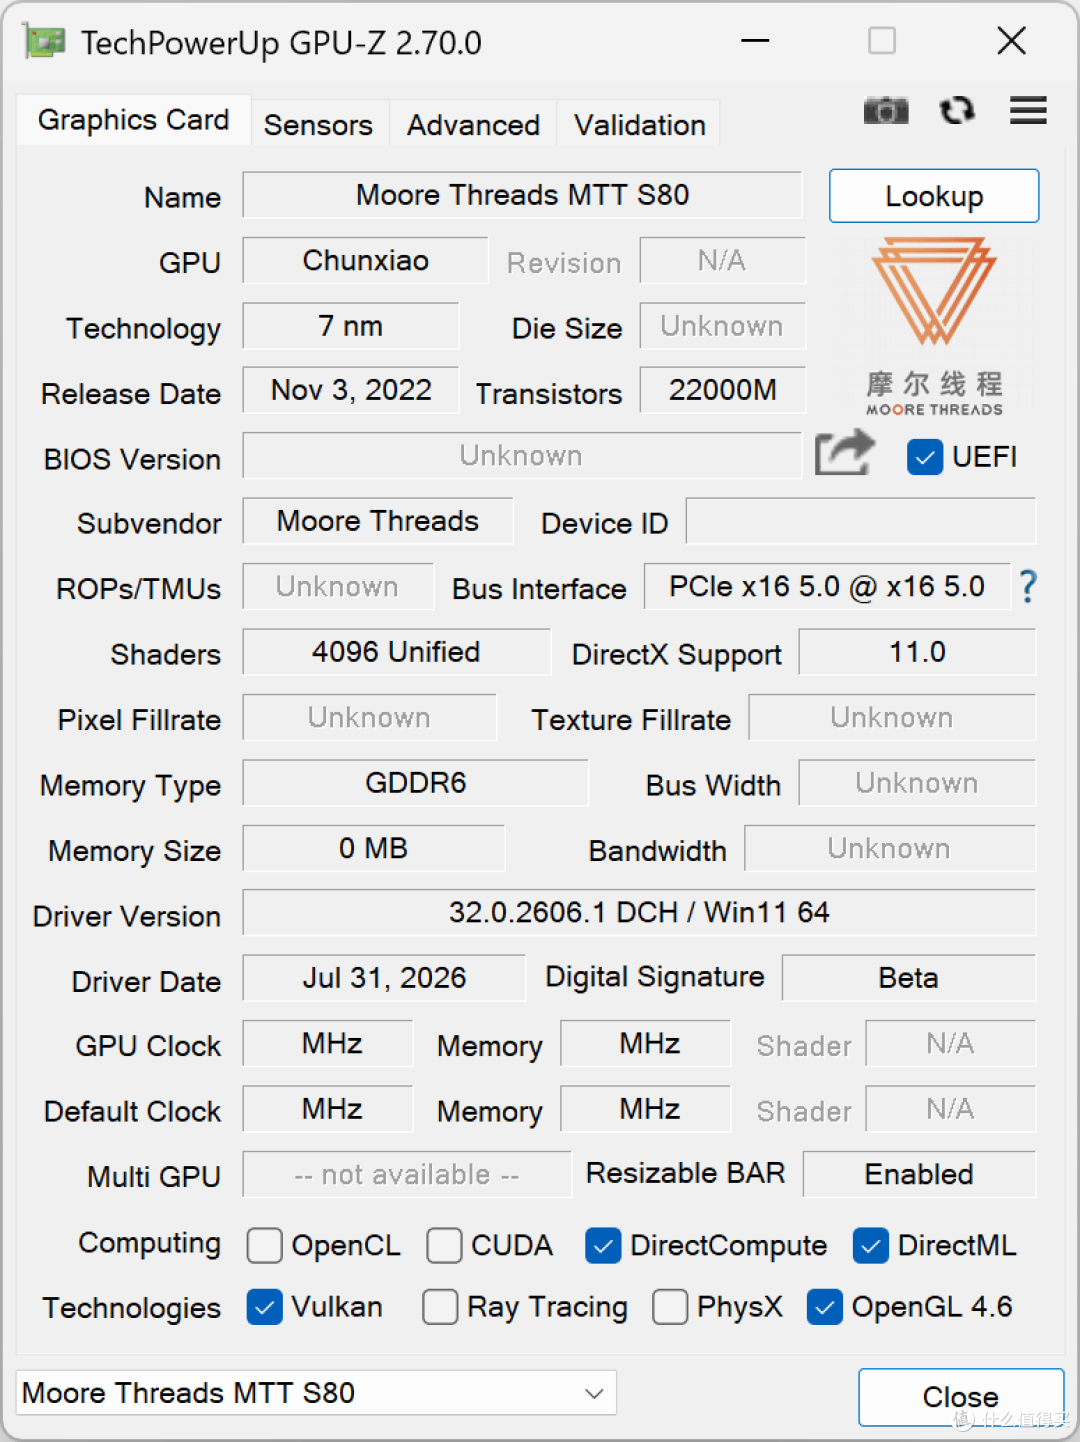Click the Revision N/A field
The image size is (1080, 1442).
click(x=722, y=260)
